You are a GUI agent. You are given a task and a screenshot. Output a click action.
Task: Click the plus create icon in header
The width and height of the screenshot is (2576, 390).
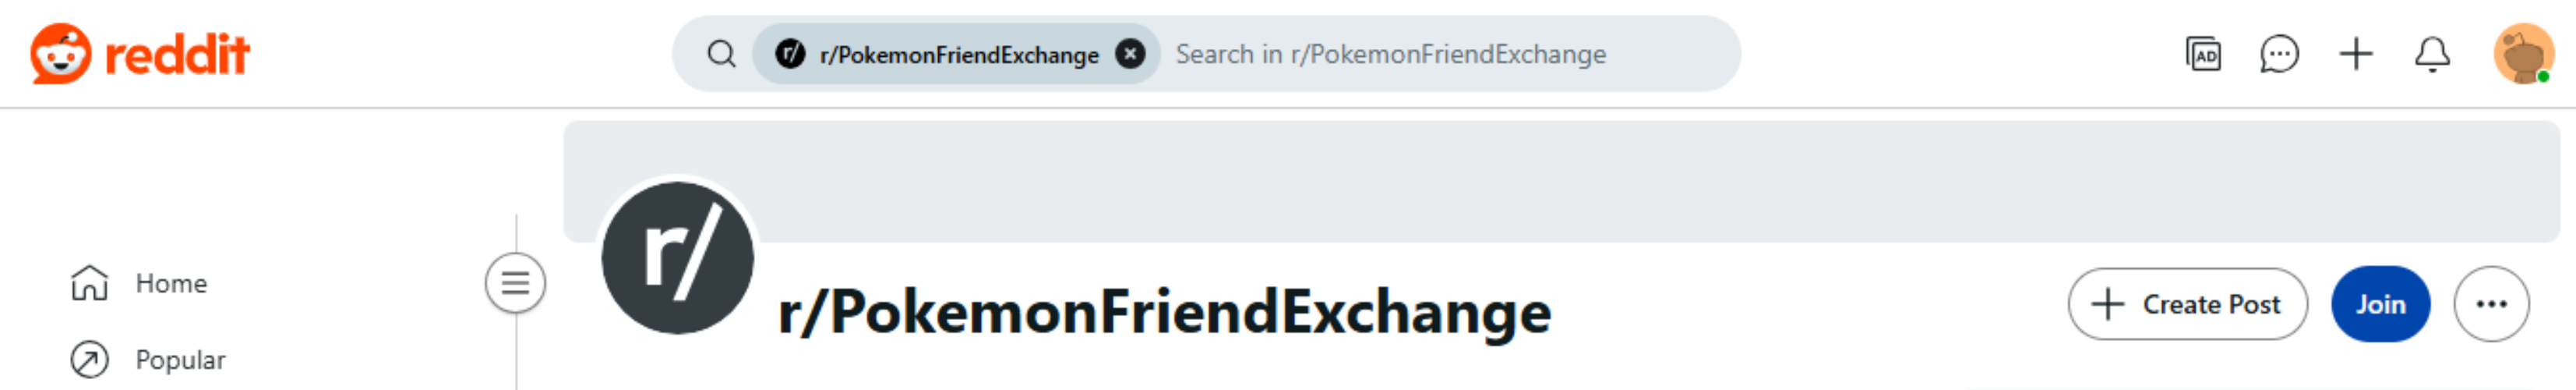coord(2355,54)
